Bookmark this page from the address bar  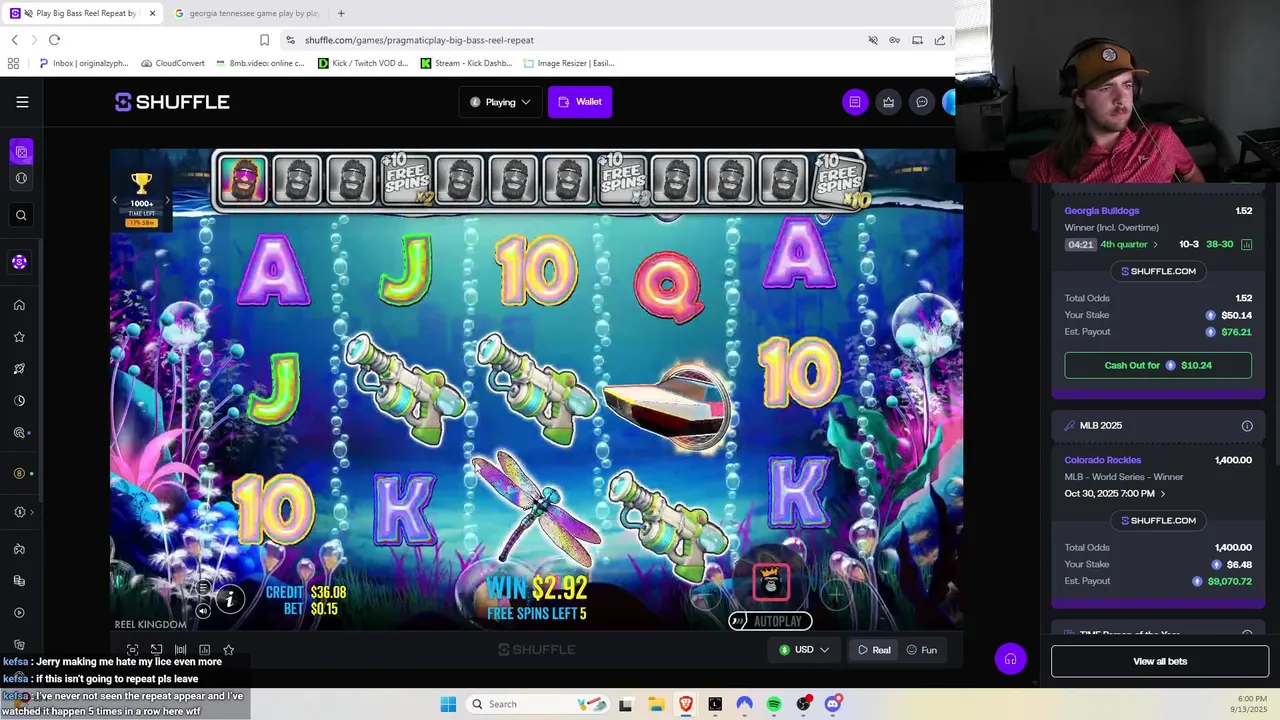tap(264, 40)
